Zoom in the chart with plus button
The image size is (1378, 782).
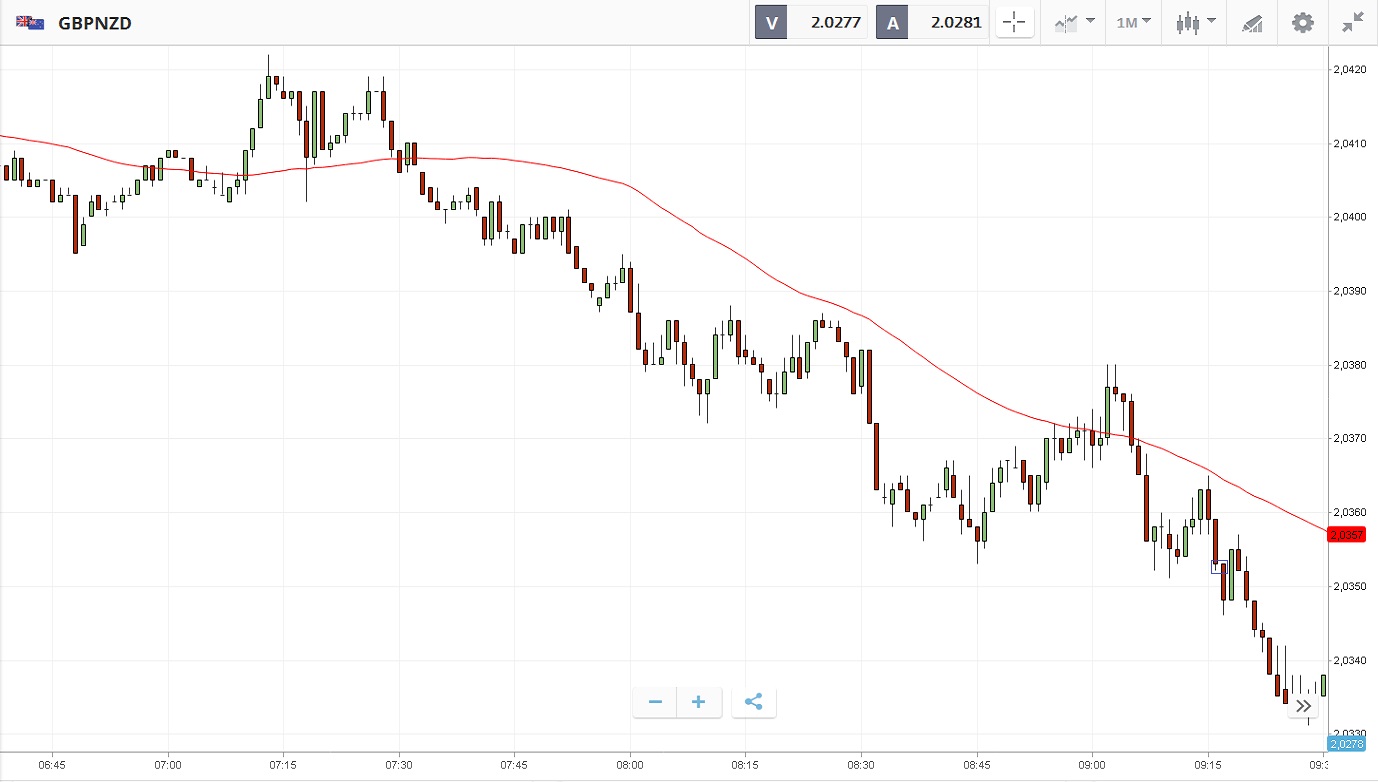pyautogui.click(x=698, y=702)
